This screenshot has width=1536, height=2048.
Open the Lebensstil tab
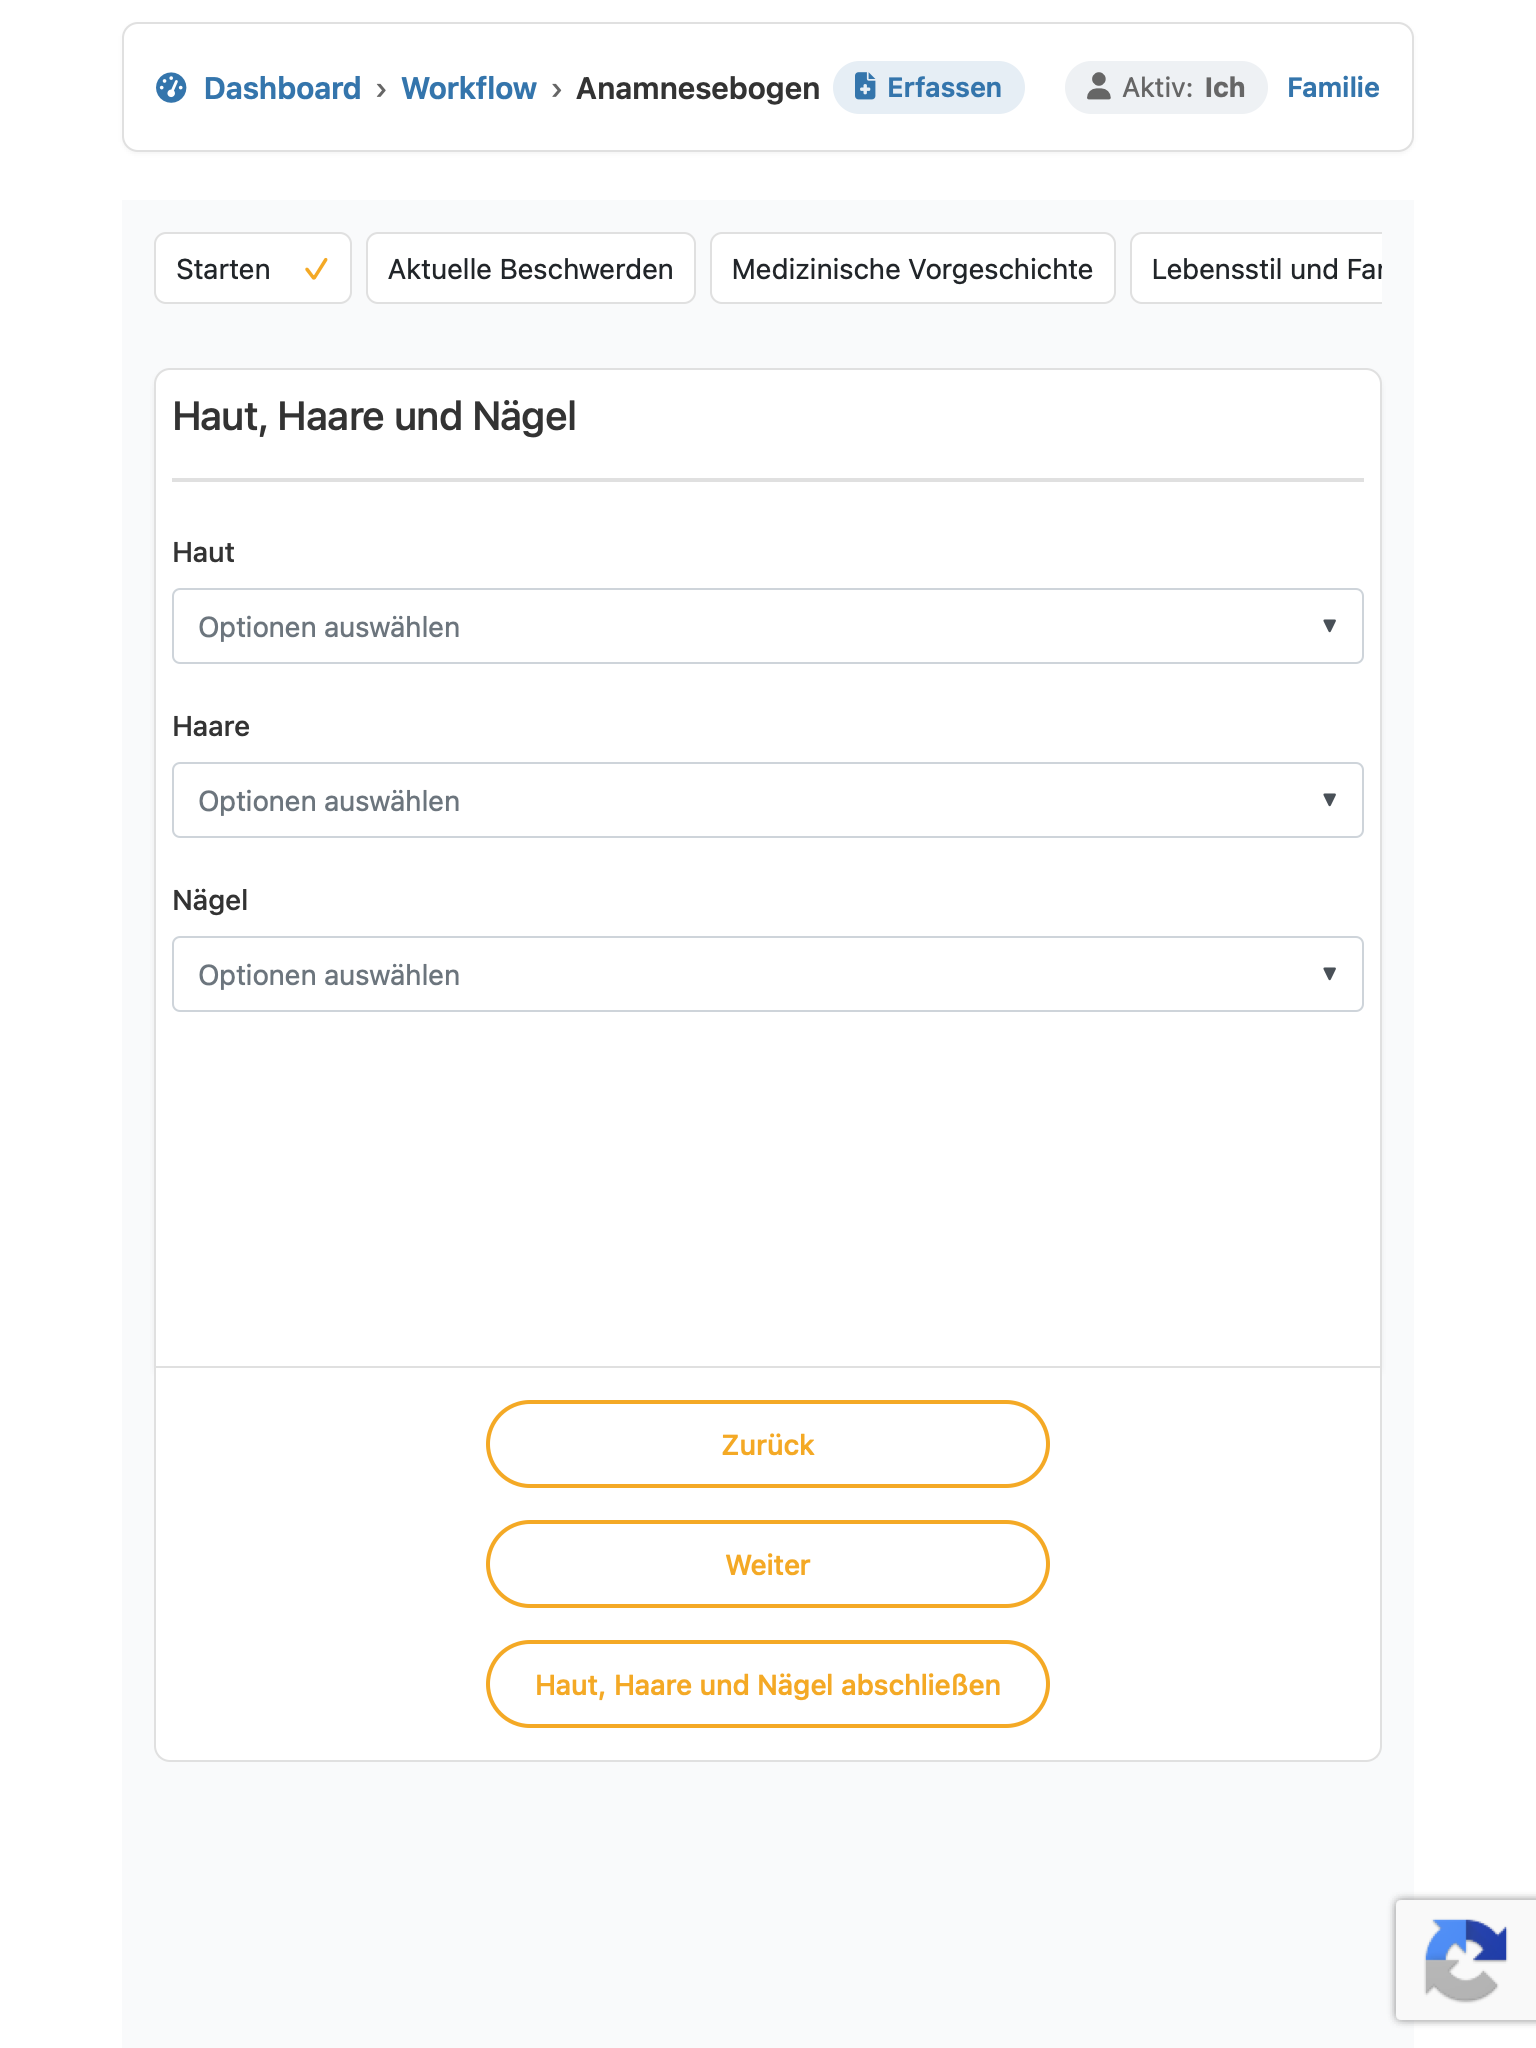(x=1257, y=268)
